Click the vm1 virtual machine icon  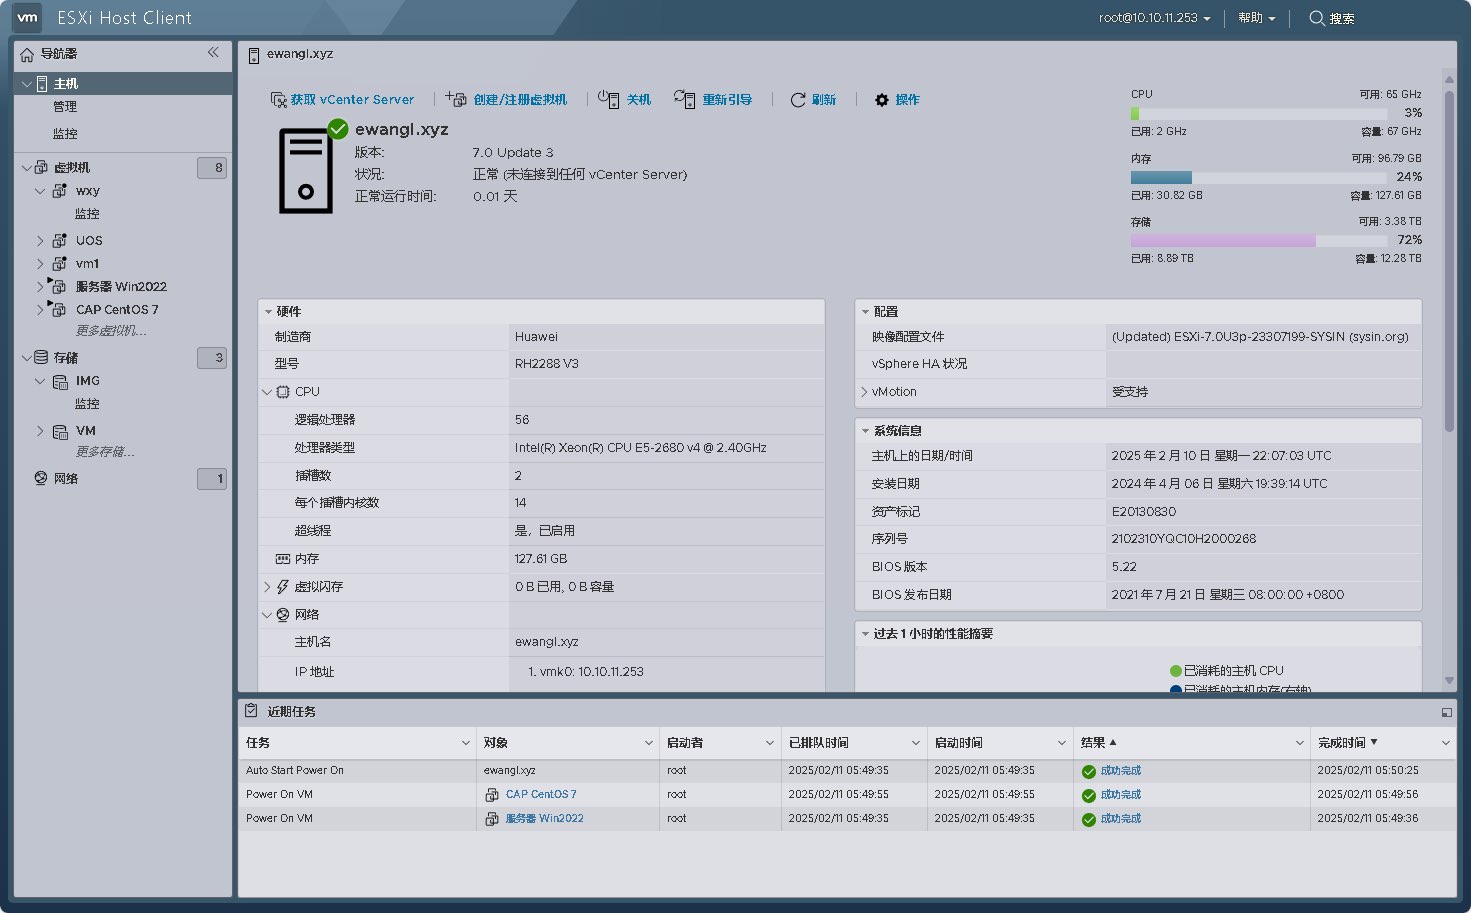click(59, 263)
